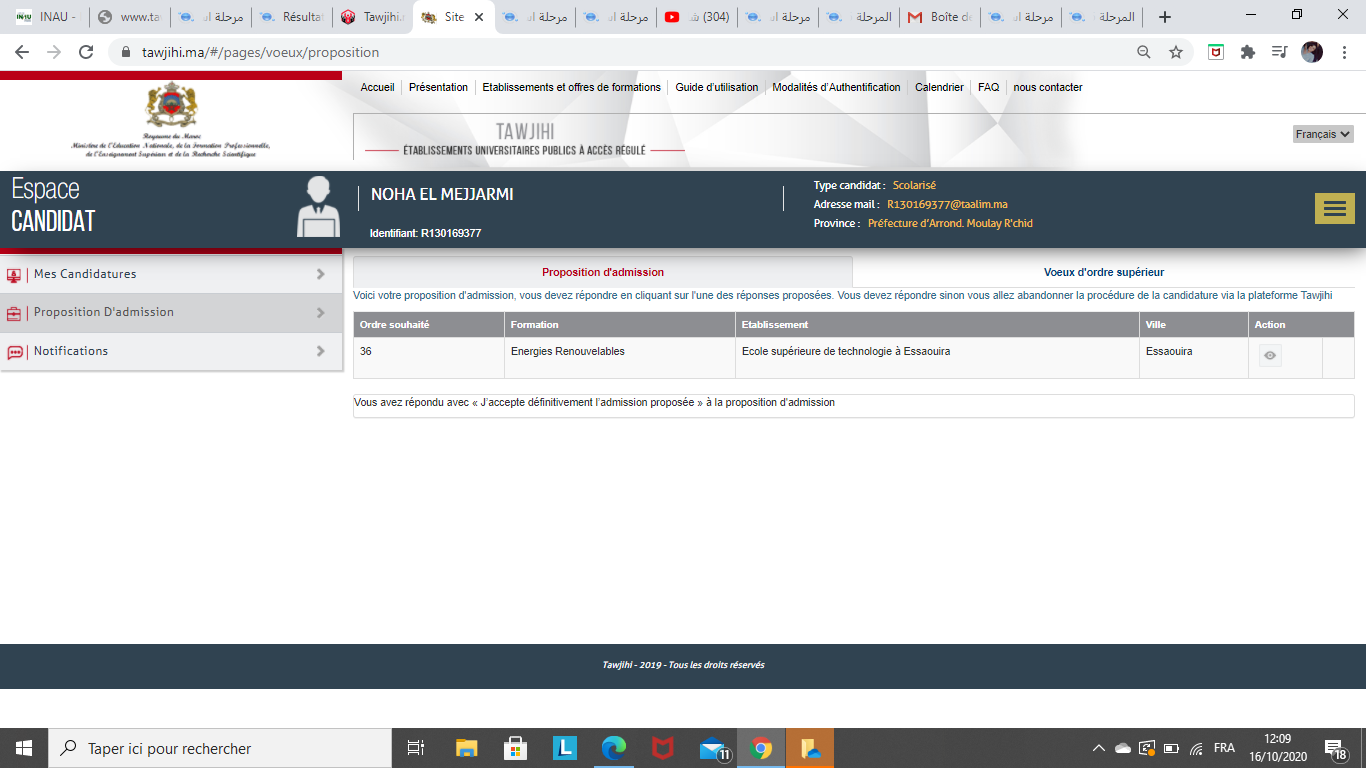Click the Windows taskbar search box

pyautogui.click(x=220, y=748)
